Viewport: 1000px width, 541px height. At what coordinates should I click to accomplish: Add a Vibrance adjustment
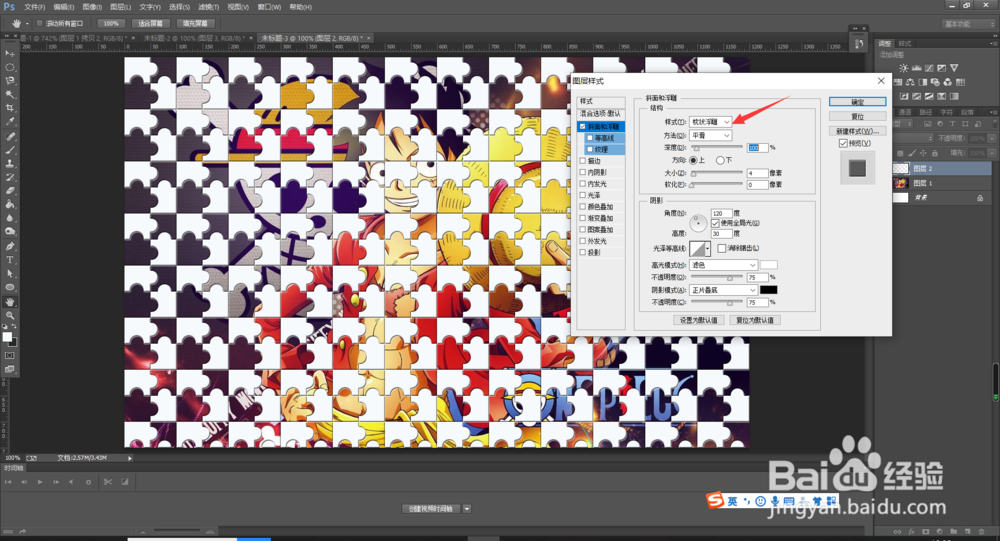954,68
